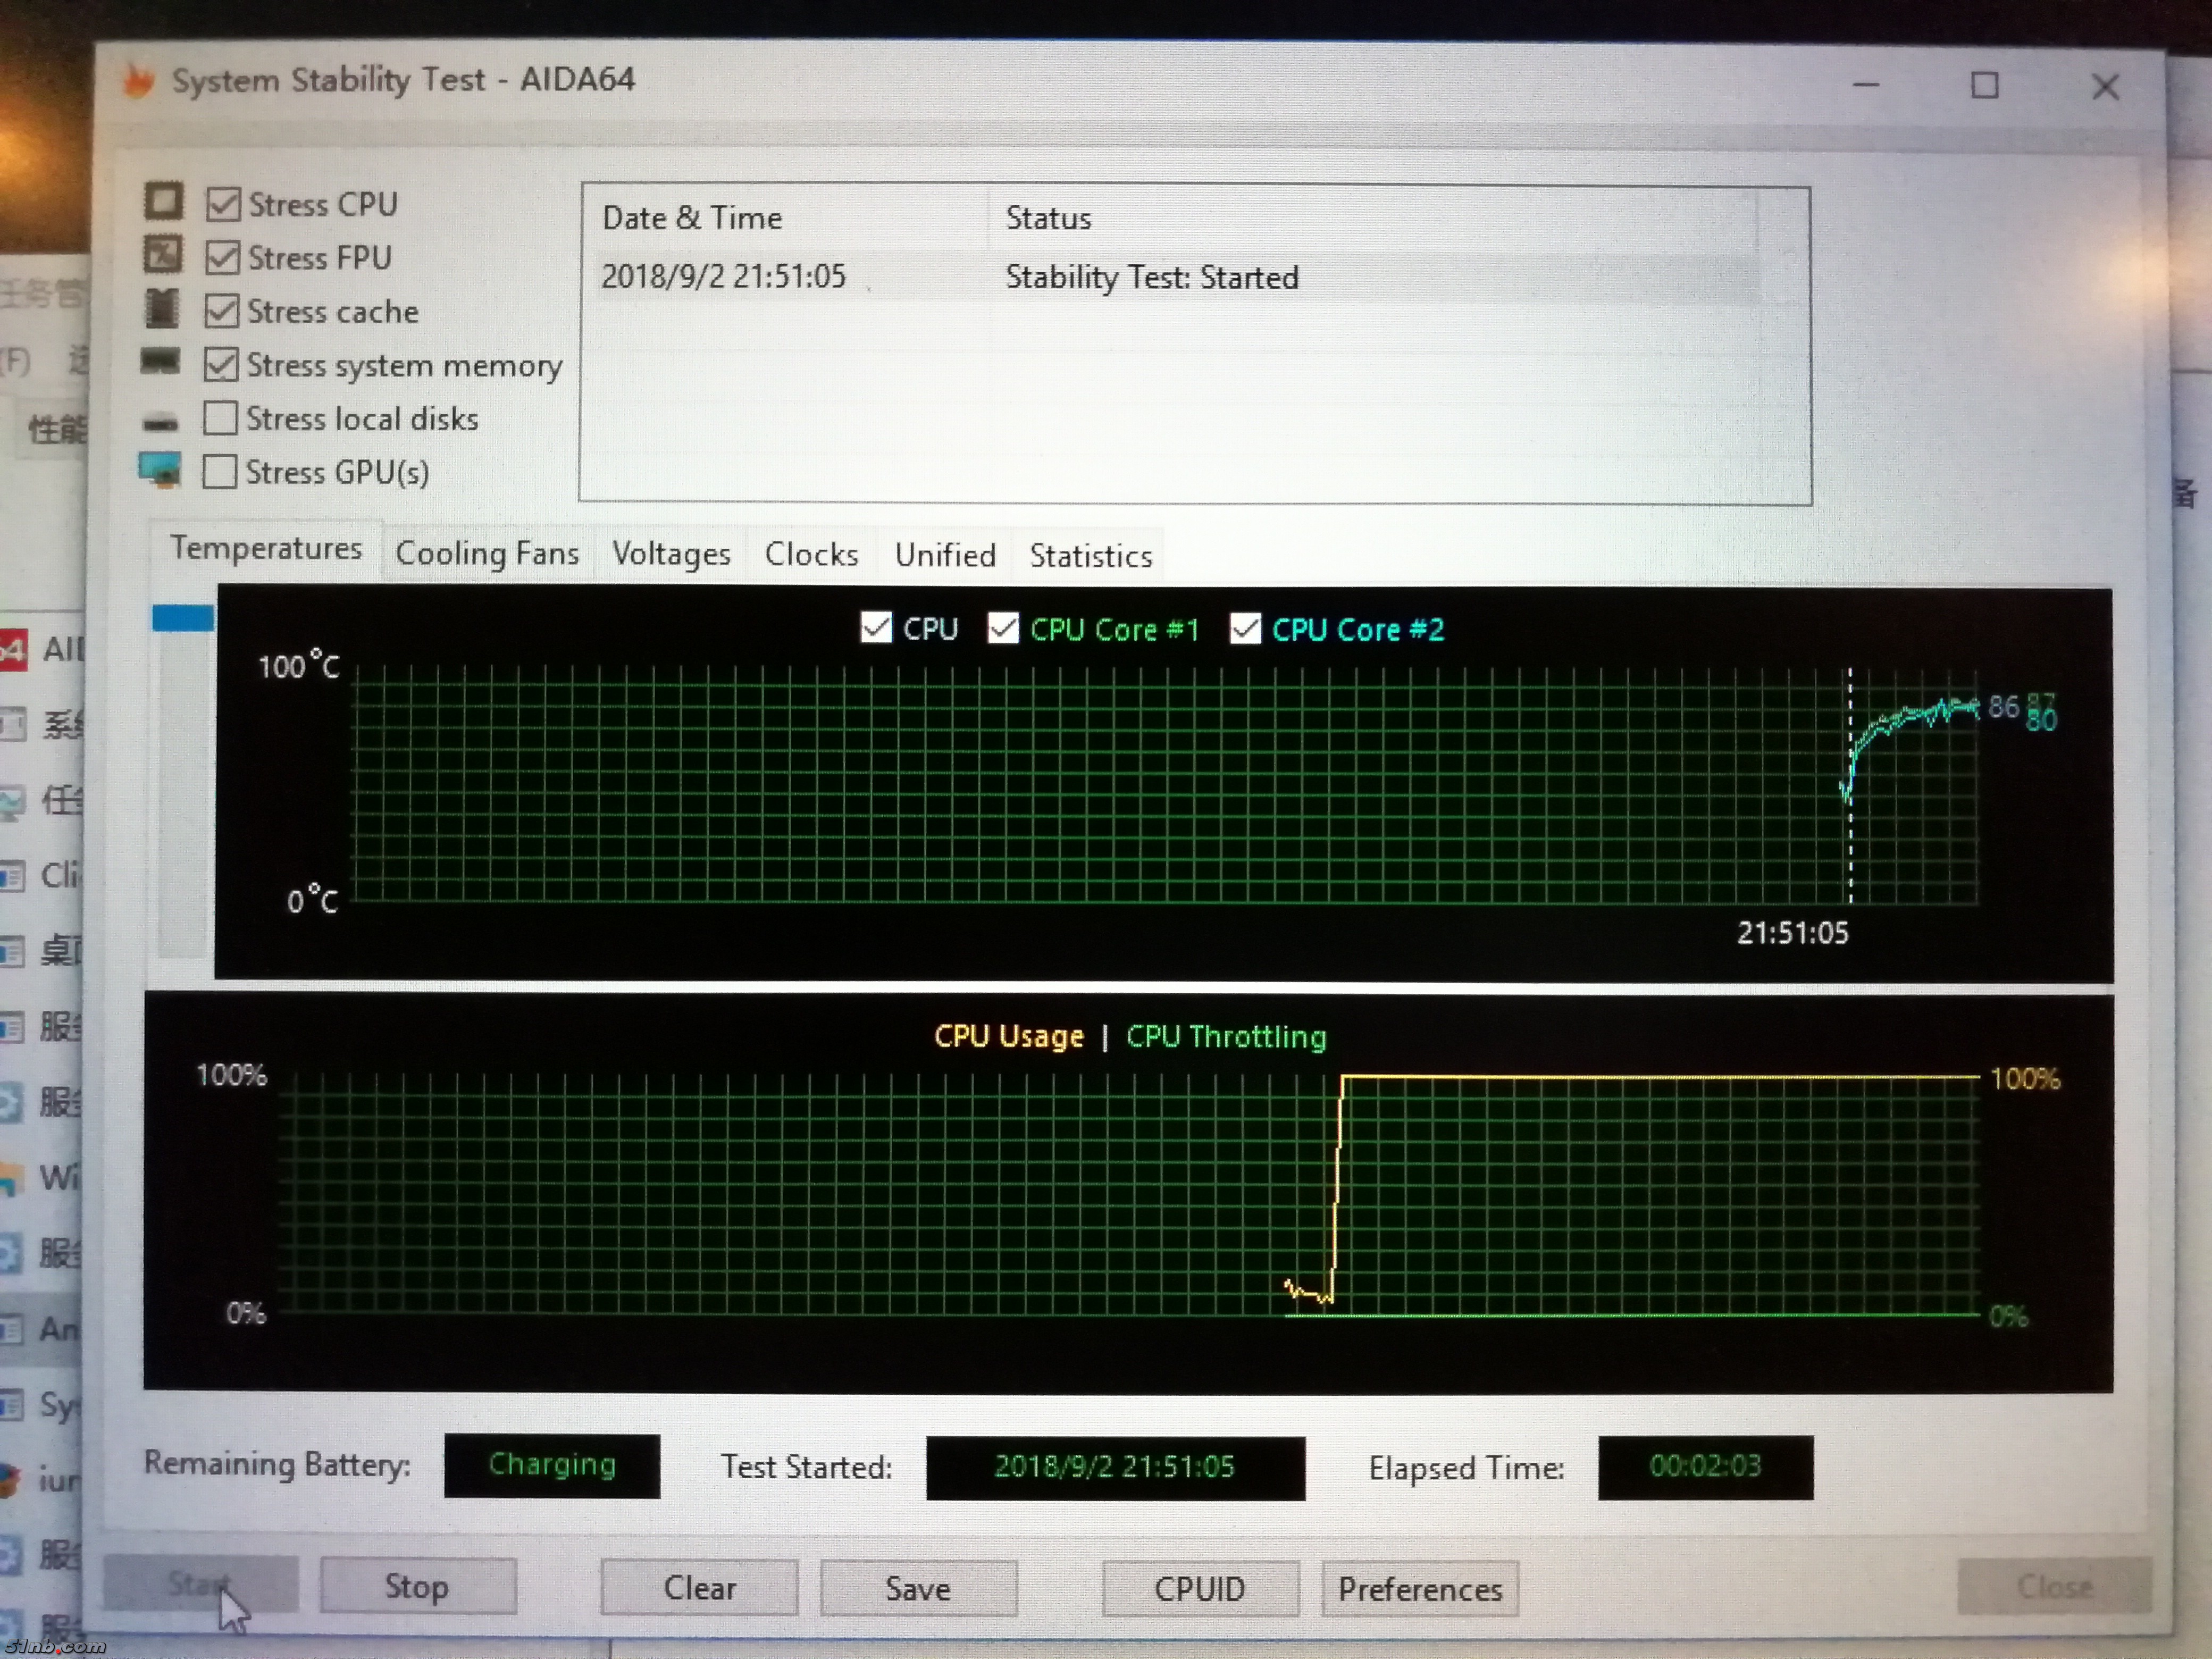
Task: Enable Stress GPU(s) checkbox
Action: tap(220, 471)
